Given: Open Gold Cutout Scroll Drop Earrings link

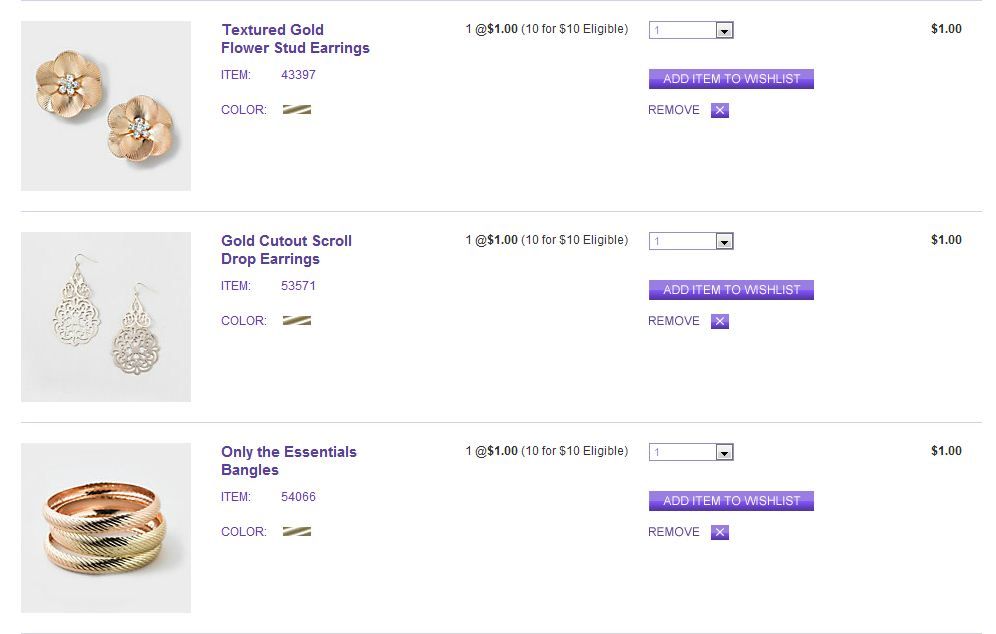Looking at the screenshot, I should [x=286, y=250].
